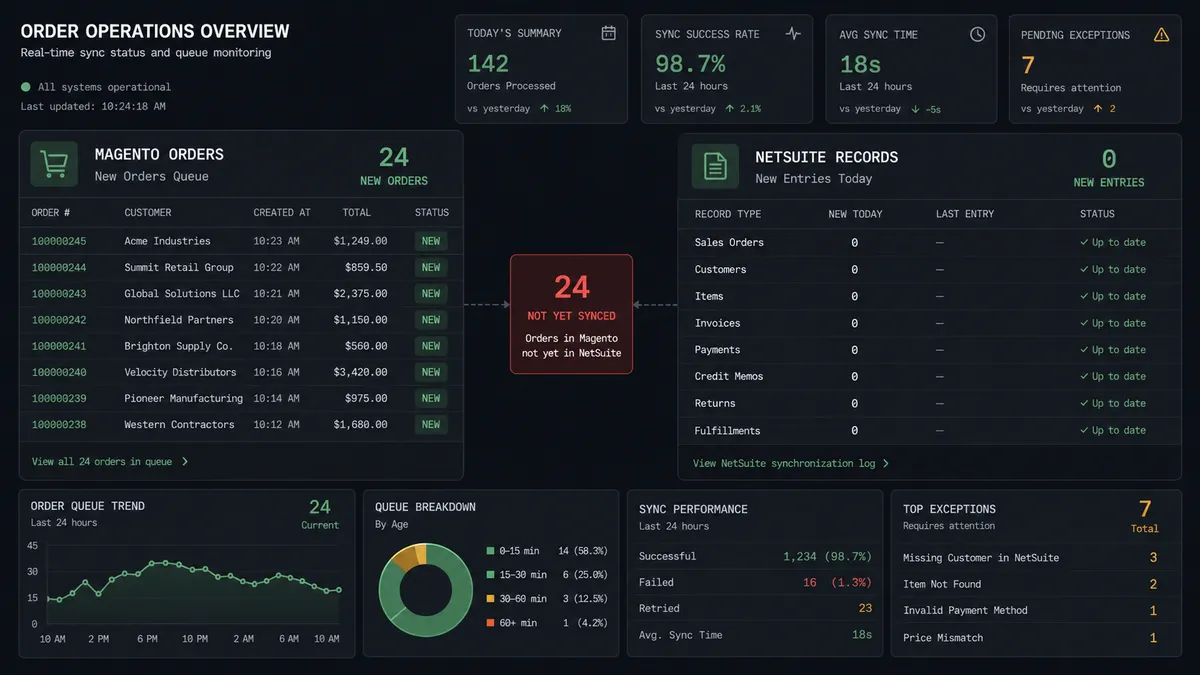Viewport: 1200px width, 675px height.
Task: Sort by the ORDER # column header
Action: click(x=51, y=212)
